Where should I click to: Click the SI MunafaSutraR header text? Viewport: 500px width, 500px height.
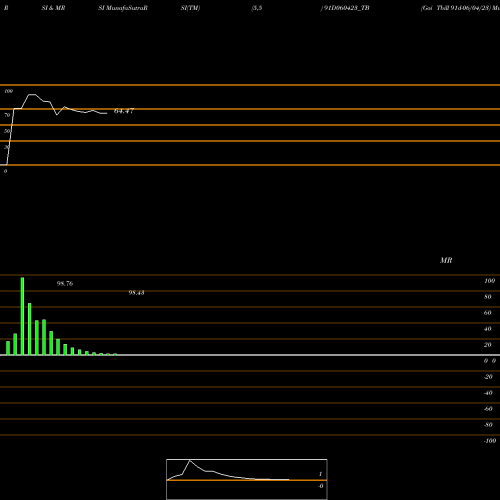coord(123,8)
